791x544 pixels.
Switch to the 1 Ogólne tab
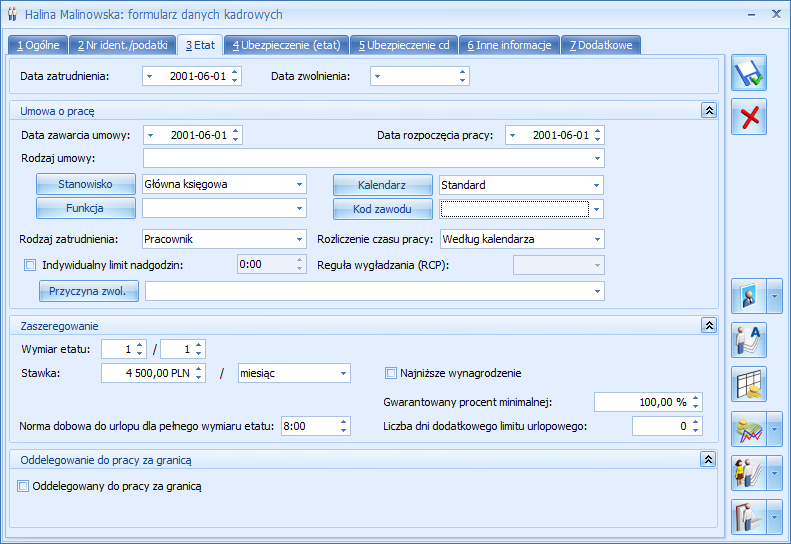tap(38, 45)
